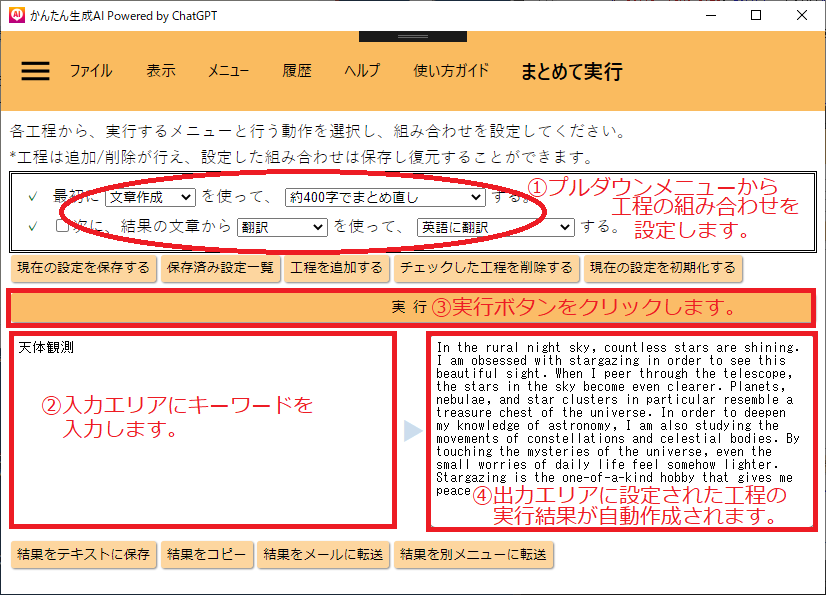The image size is (826, 595).
Task: Click the first step's checkmark icon
Action: coord(33,197)
